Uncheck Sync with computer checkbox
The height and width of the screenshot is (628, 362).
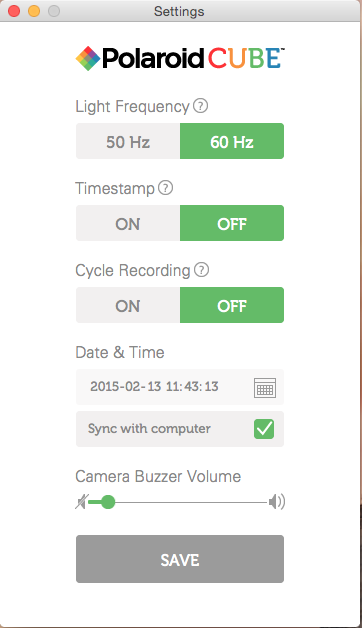pos(264,429)
